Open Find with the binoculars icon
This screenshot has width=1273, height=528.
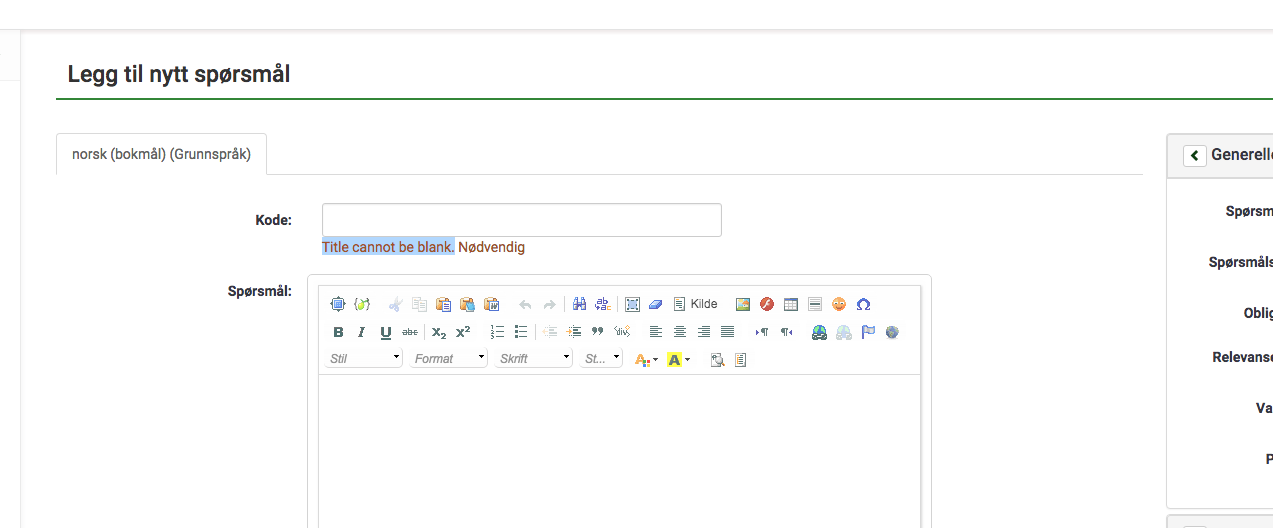pyautogui.click(x=579, y=304)
